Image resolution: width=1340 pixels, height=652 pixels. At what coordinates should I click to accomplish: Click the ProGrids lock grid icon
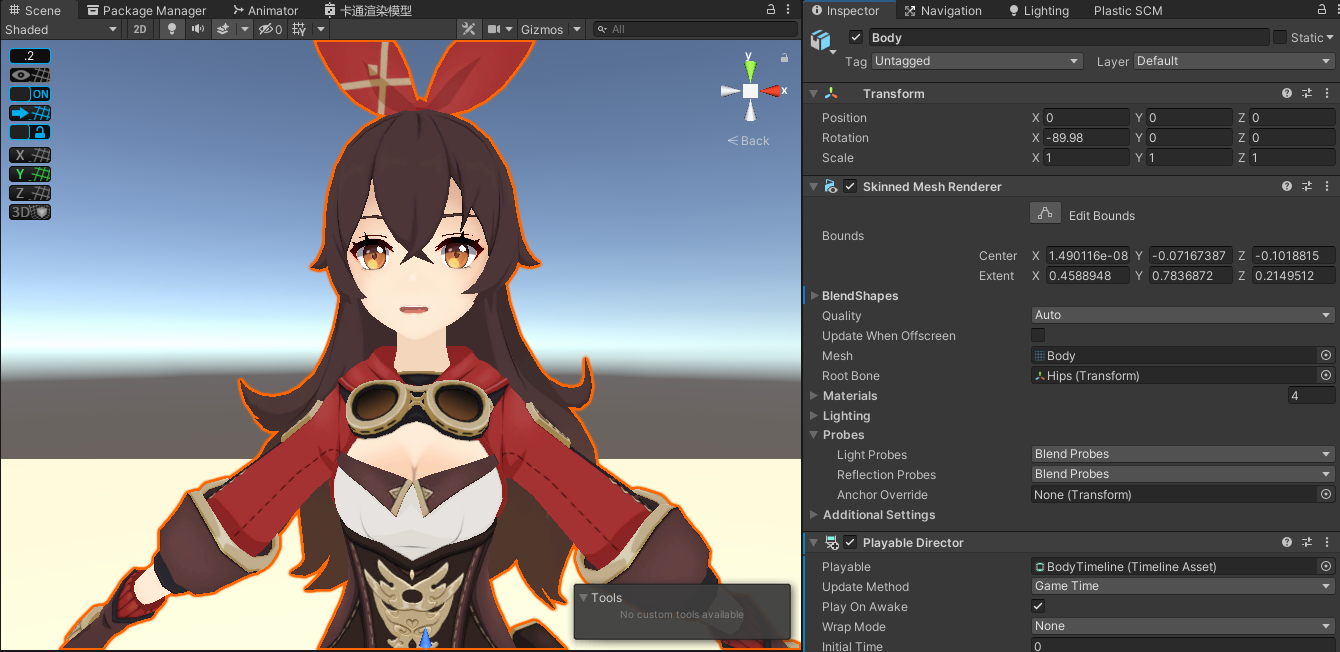(x=30, y=132)
